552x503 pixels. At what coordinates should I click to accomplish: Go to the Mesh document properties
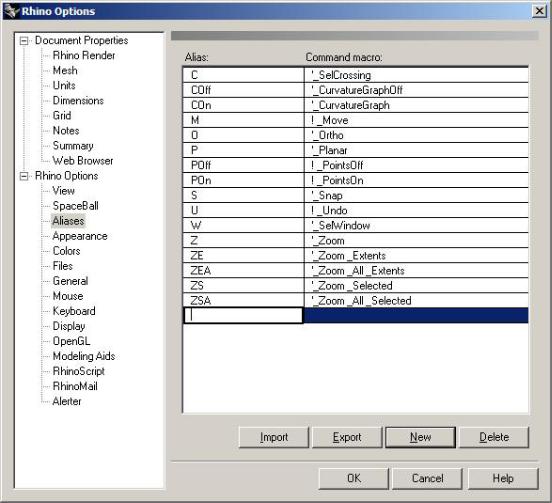65,70
